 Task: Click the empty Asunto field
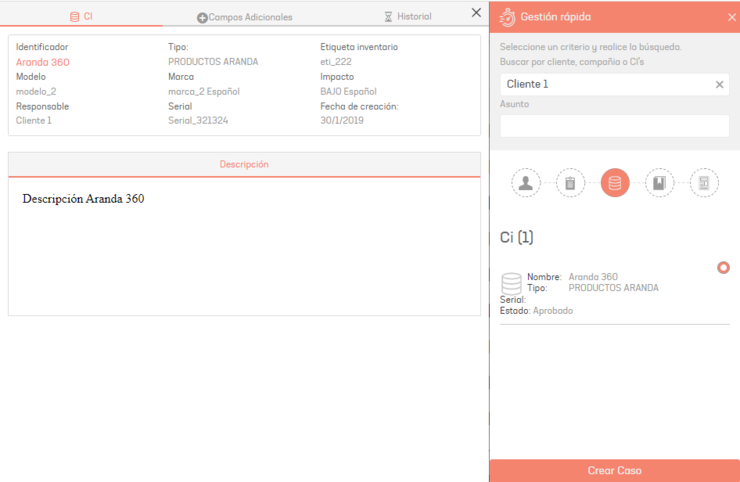click(614, 126)
